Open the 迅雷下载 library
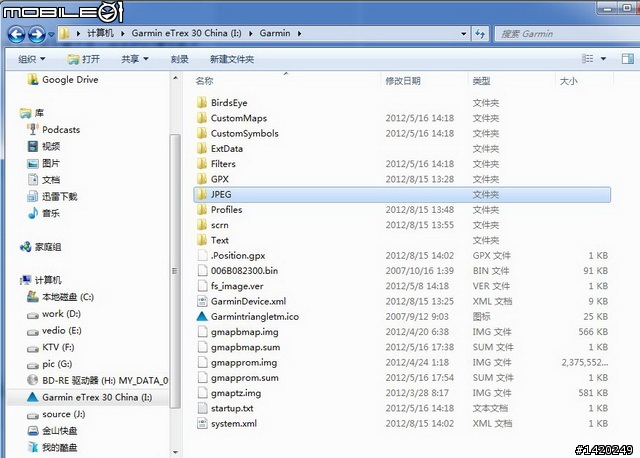This screenshot has height=458, width=640. point(52,197)
